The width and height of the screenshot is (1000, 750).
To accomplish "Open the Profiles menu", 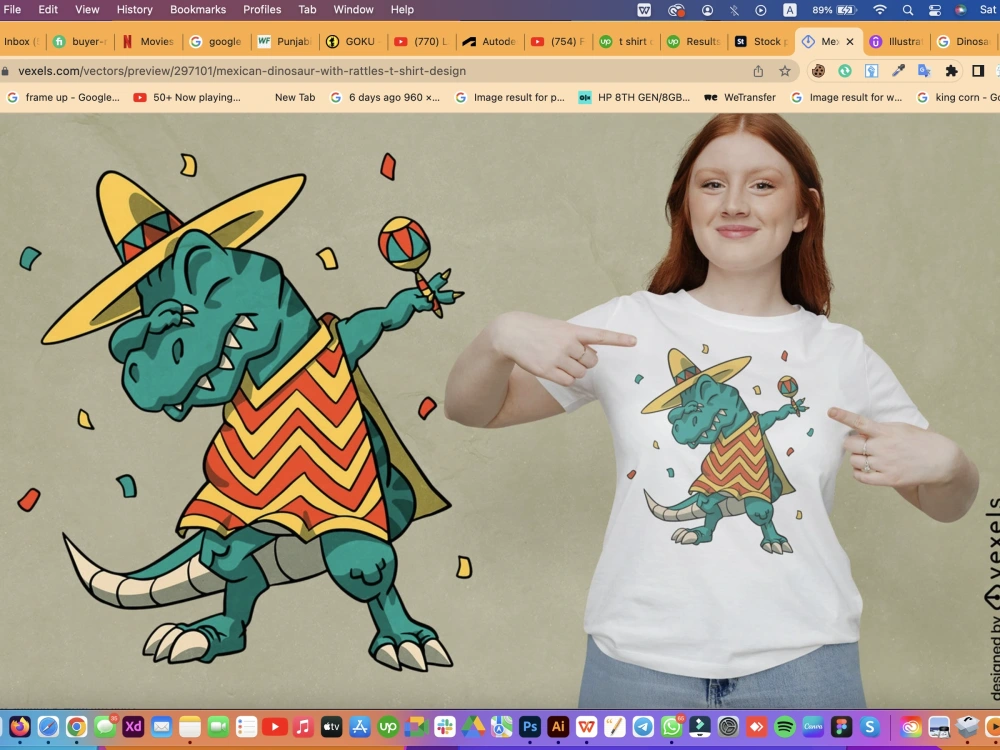I will coord(262,10).
